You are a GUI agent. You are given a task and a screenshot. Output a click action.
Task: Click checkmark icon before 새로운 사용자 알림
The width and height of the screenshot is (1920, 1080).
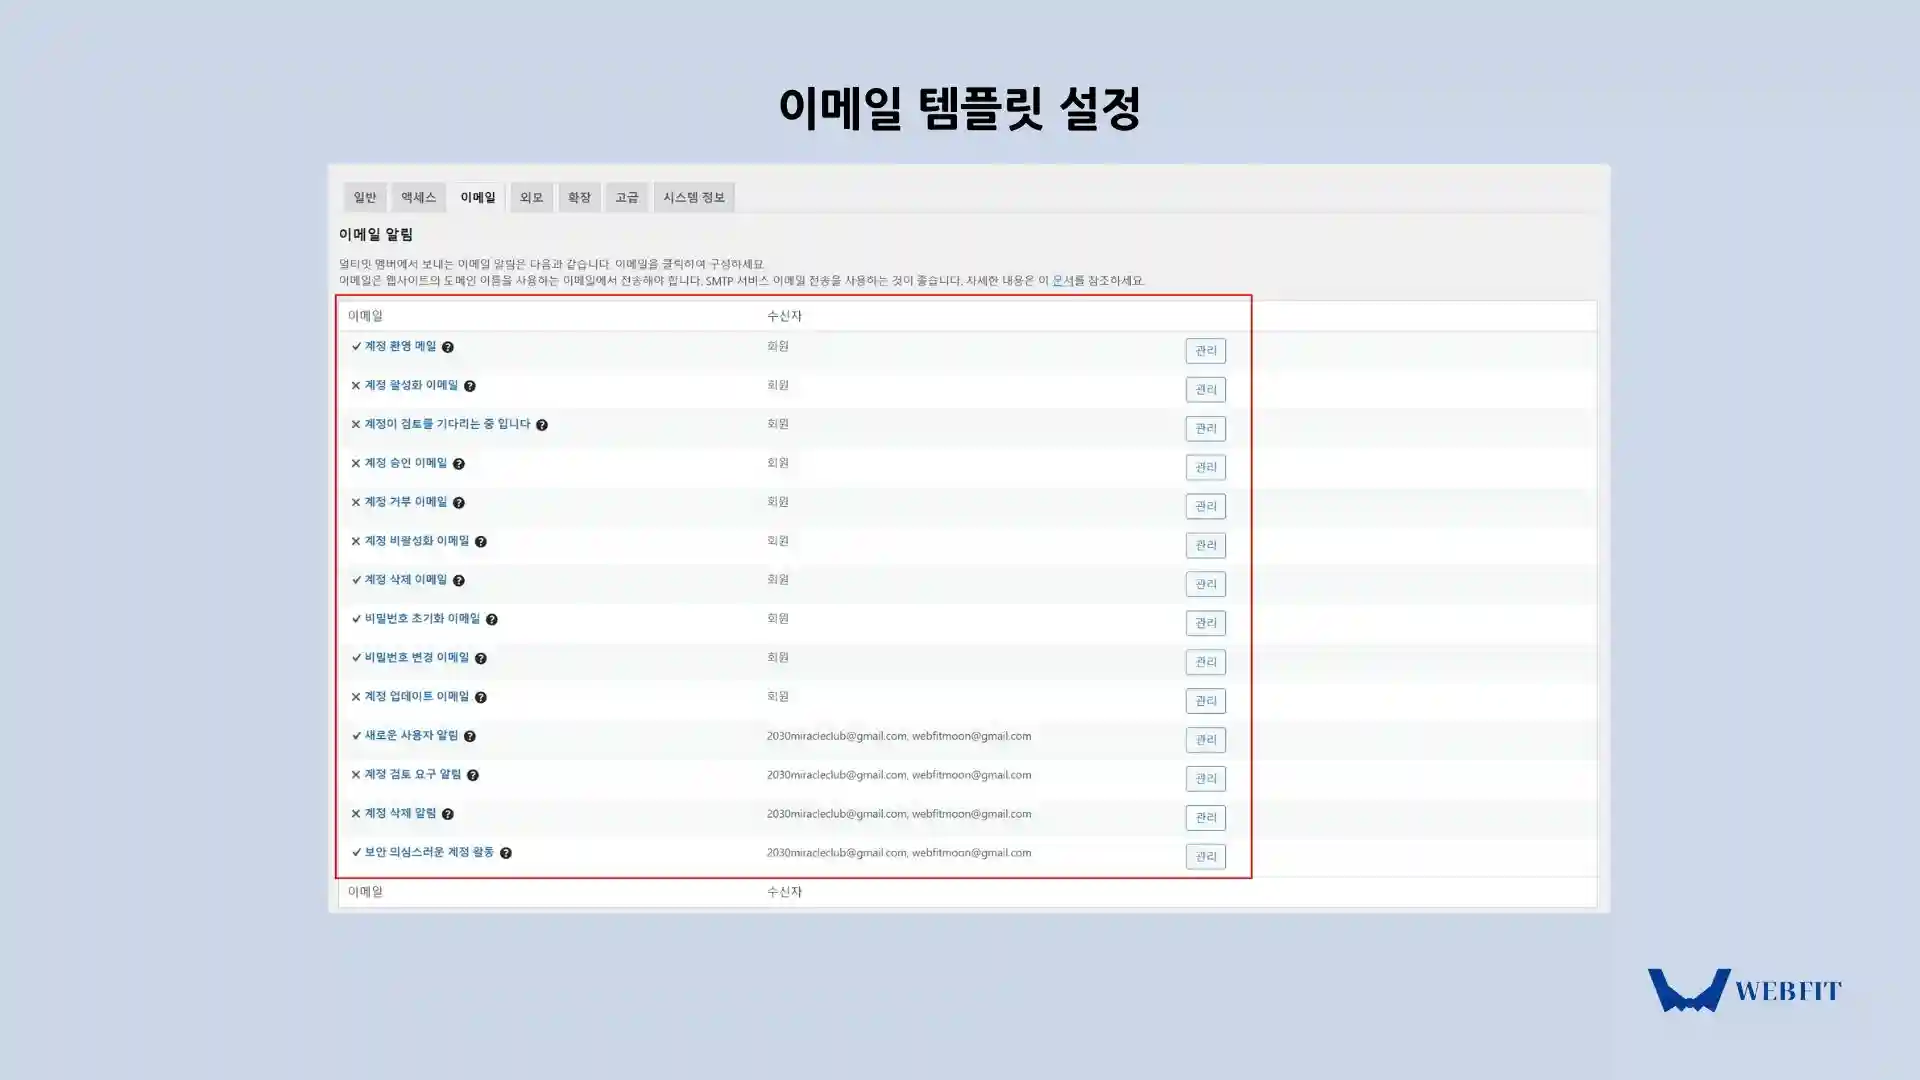[x=356, y=736]
